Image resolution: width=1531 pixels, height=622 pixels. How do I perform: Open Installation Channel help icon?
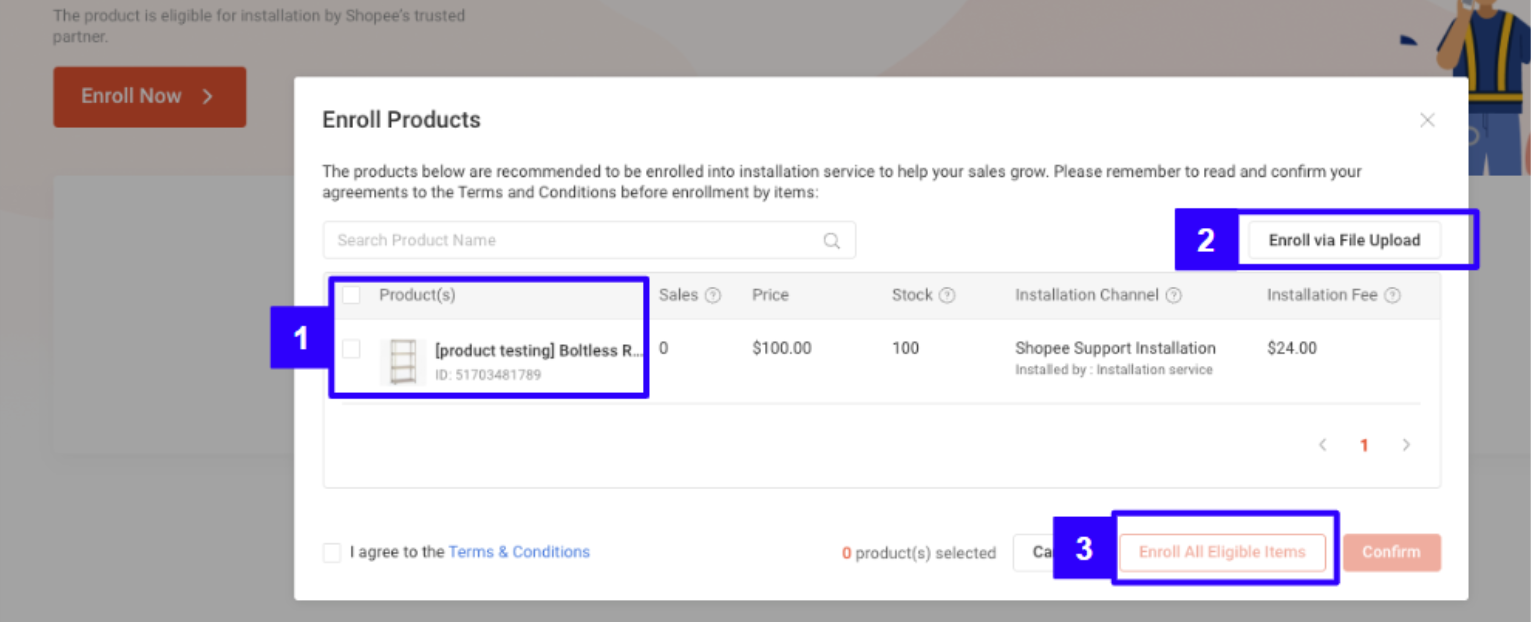1174,296
